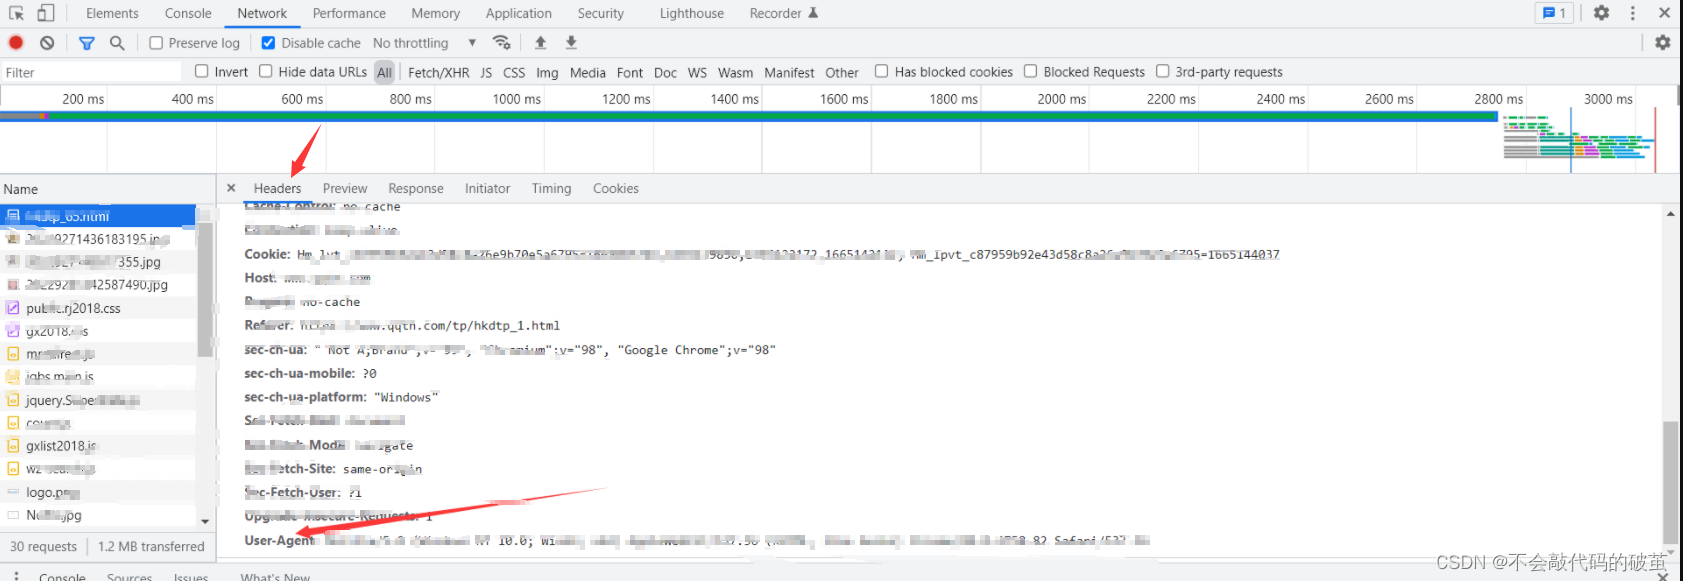Image resolution: width=1683 pixels, height=581 pixels.
Task: Switch to the Console panel tab
Action: (x=188, y=13)
